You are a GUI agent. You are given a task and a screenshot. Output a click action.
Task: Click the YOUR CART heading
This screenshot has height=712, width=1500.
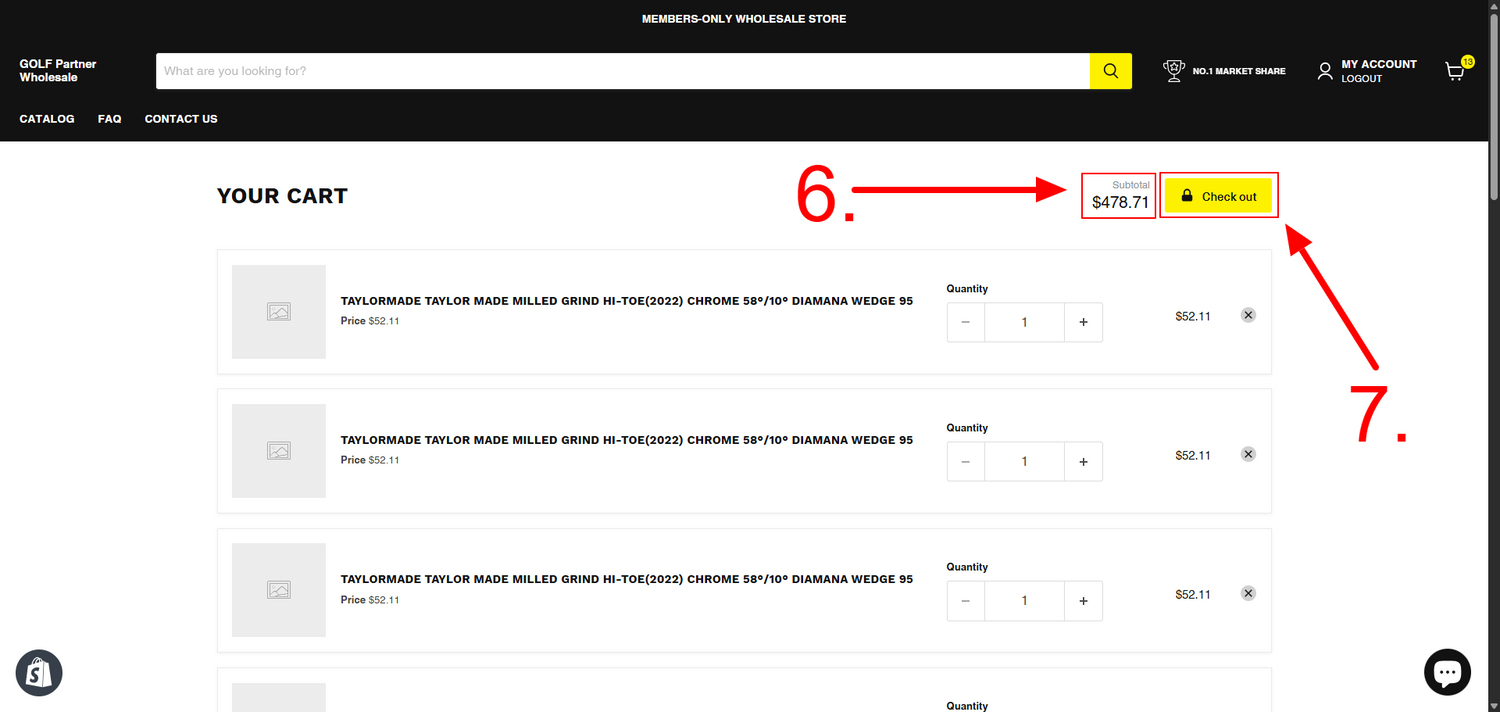(282, 196)
